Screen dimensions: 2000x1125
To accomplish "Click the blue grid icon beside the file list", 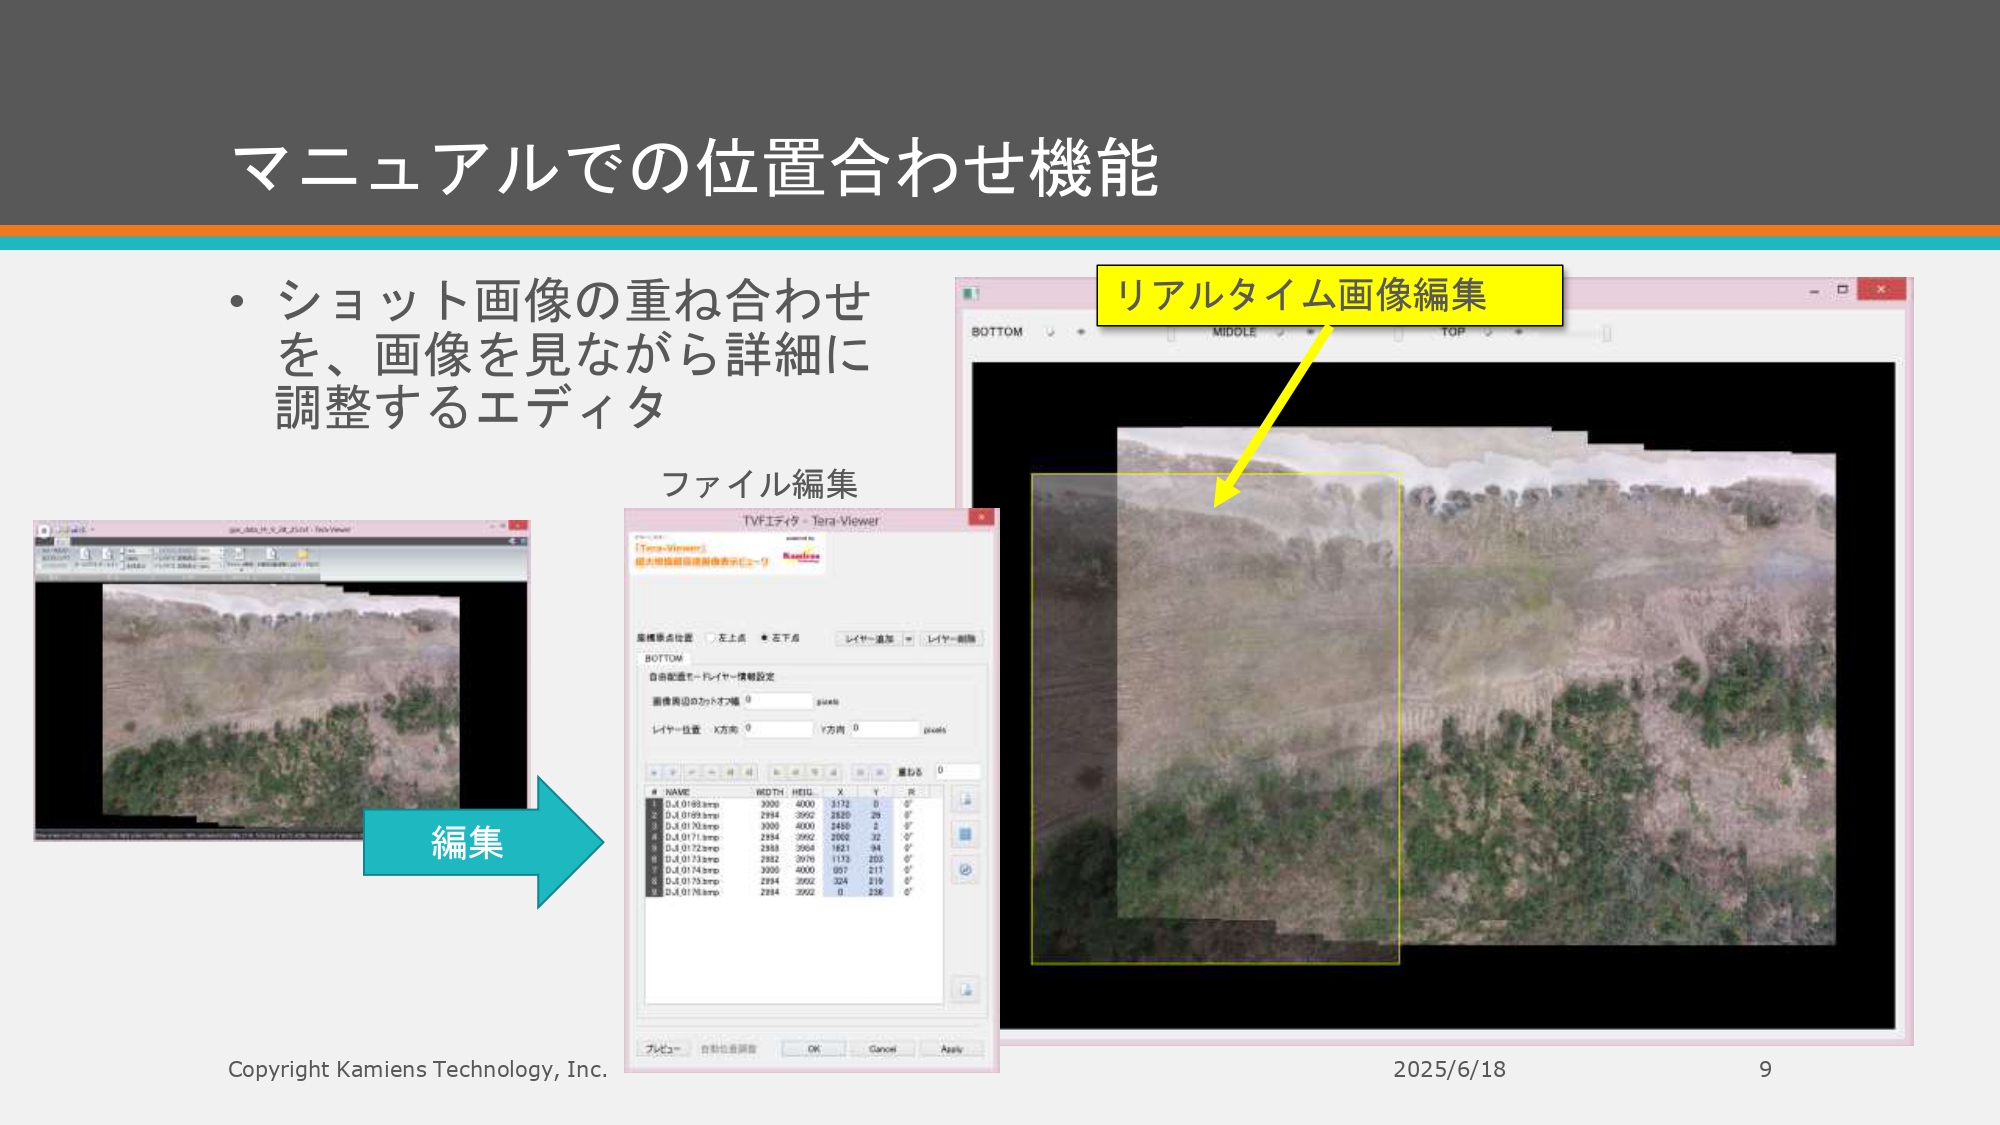I will [965, 834].
